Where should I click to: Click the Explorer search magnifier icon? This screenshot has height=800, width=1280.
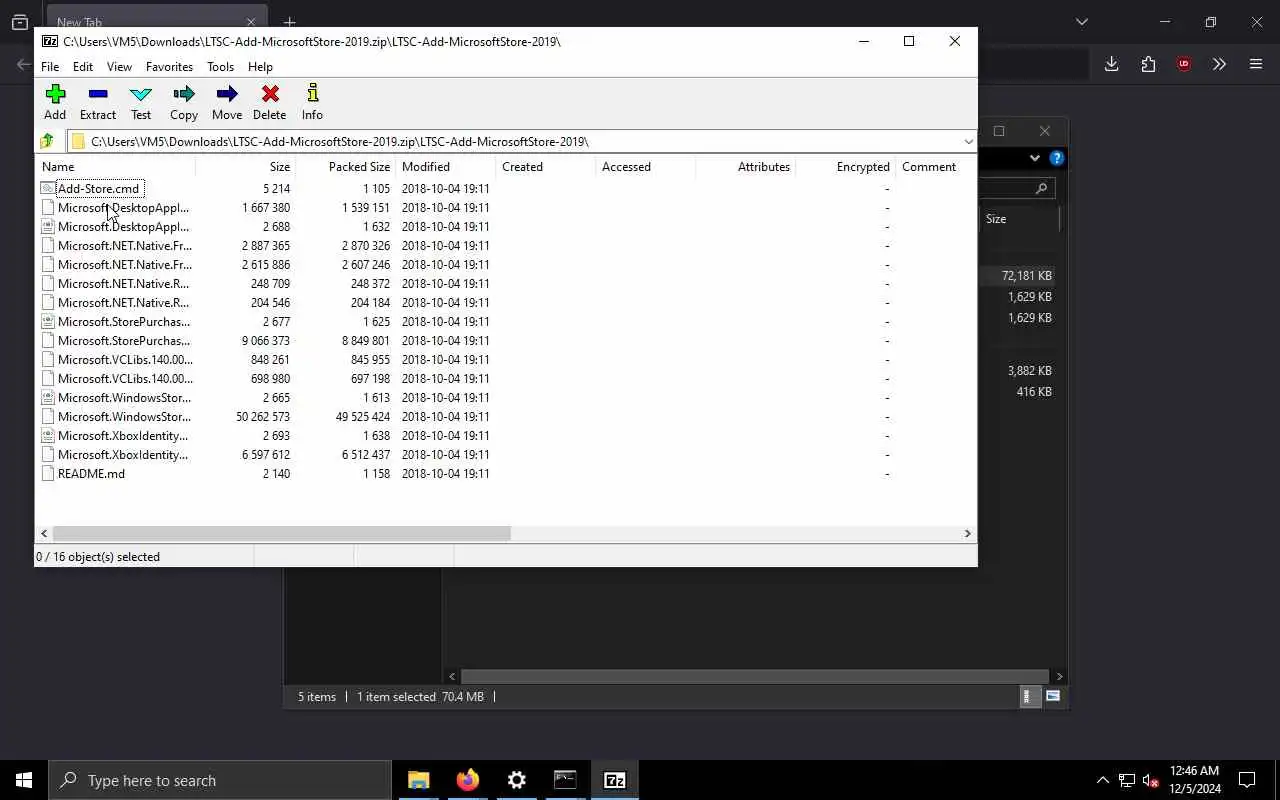tap(1041, 188)
